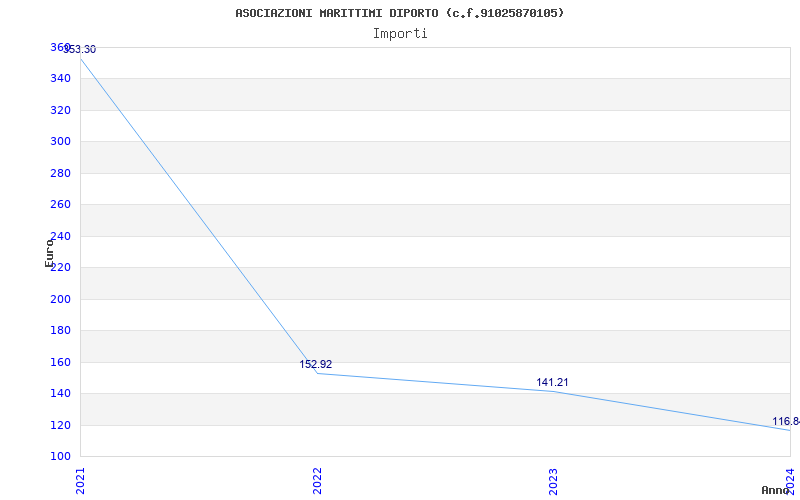Click the 2023 x-axis year label
The height and width of the screenshot is (500, 800).
(554, 480)
